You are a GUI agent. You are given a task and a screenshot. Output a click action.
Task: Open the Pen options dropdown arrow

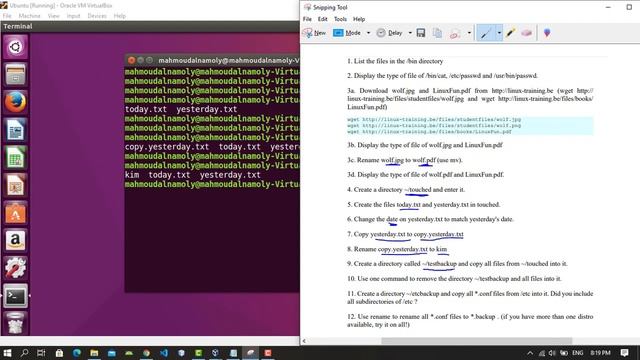(499, 33)
